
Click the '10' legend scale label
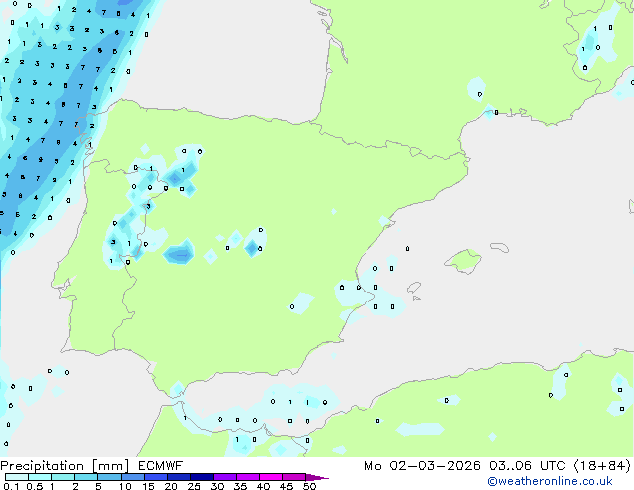[x=125, y=486]
